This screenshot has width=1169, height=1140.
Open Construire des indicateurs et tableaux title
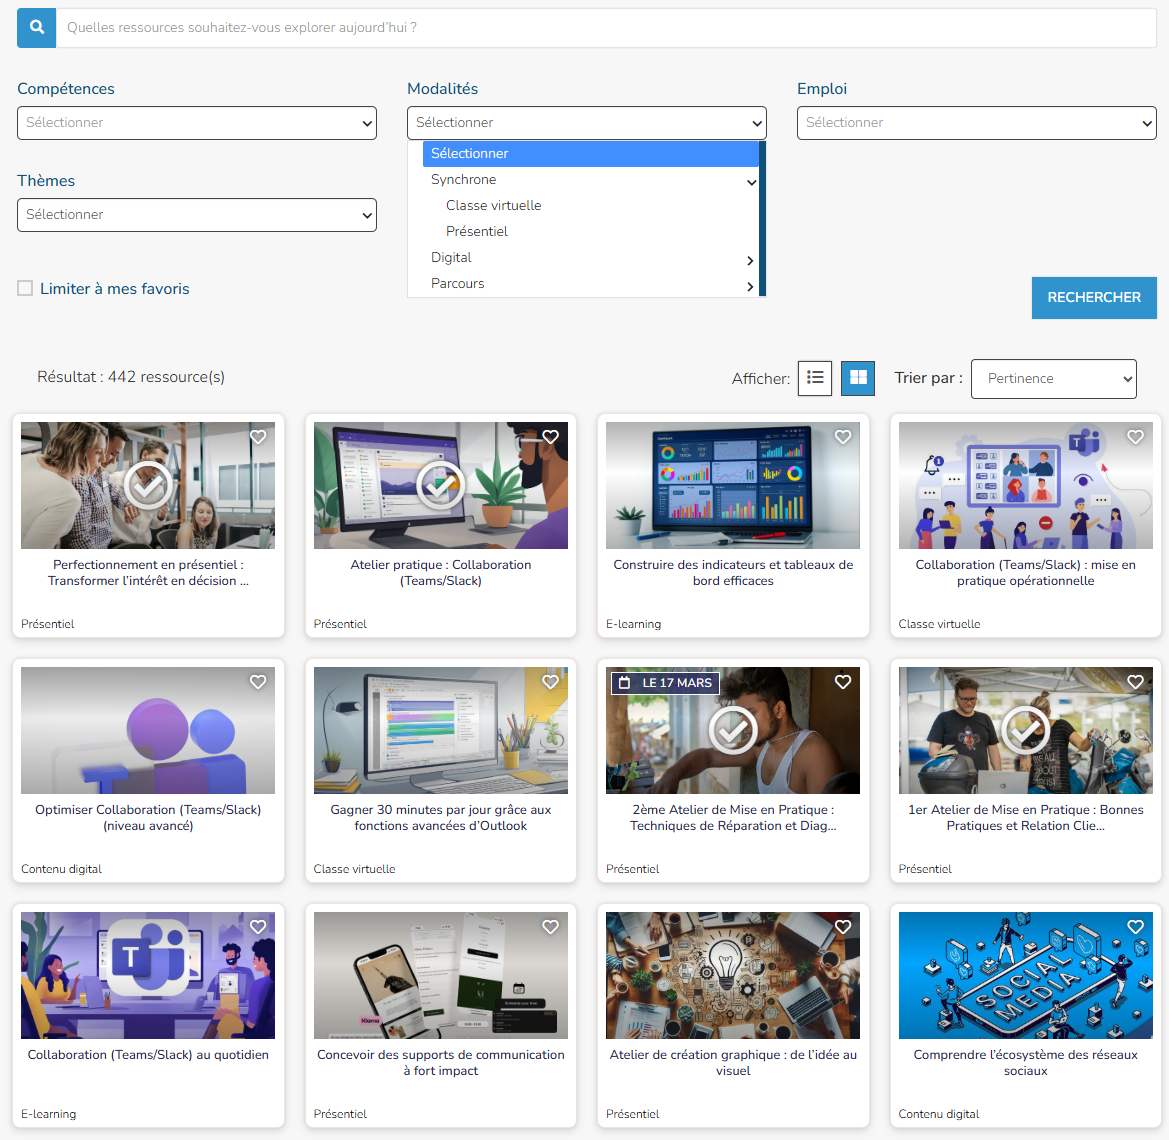point(733,573)
